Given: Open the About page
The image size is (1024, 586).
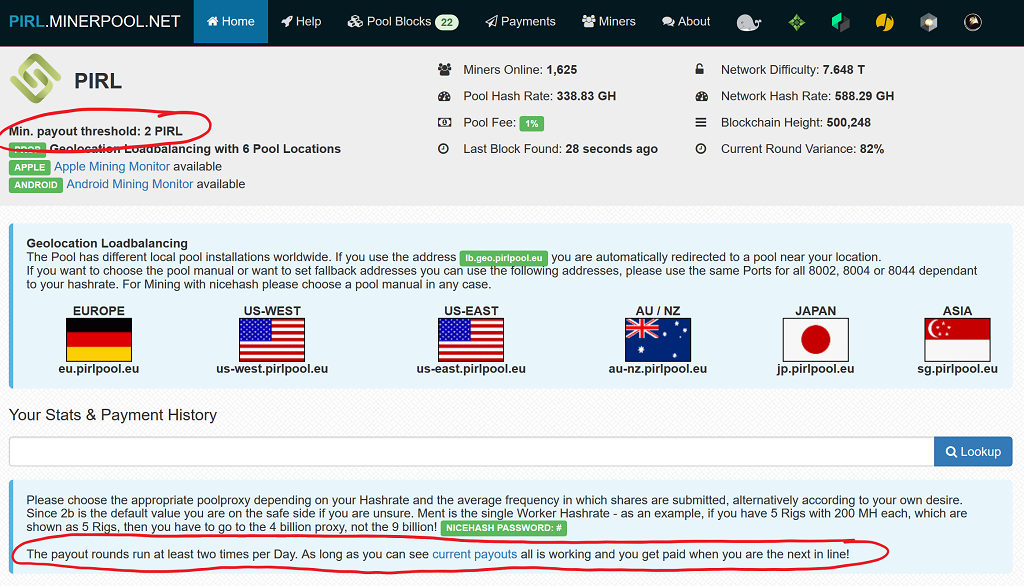Looking at the screenshot, I should [686, 22].
